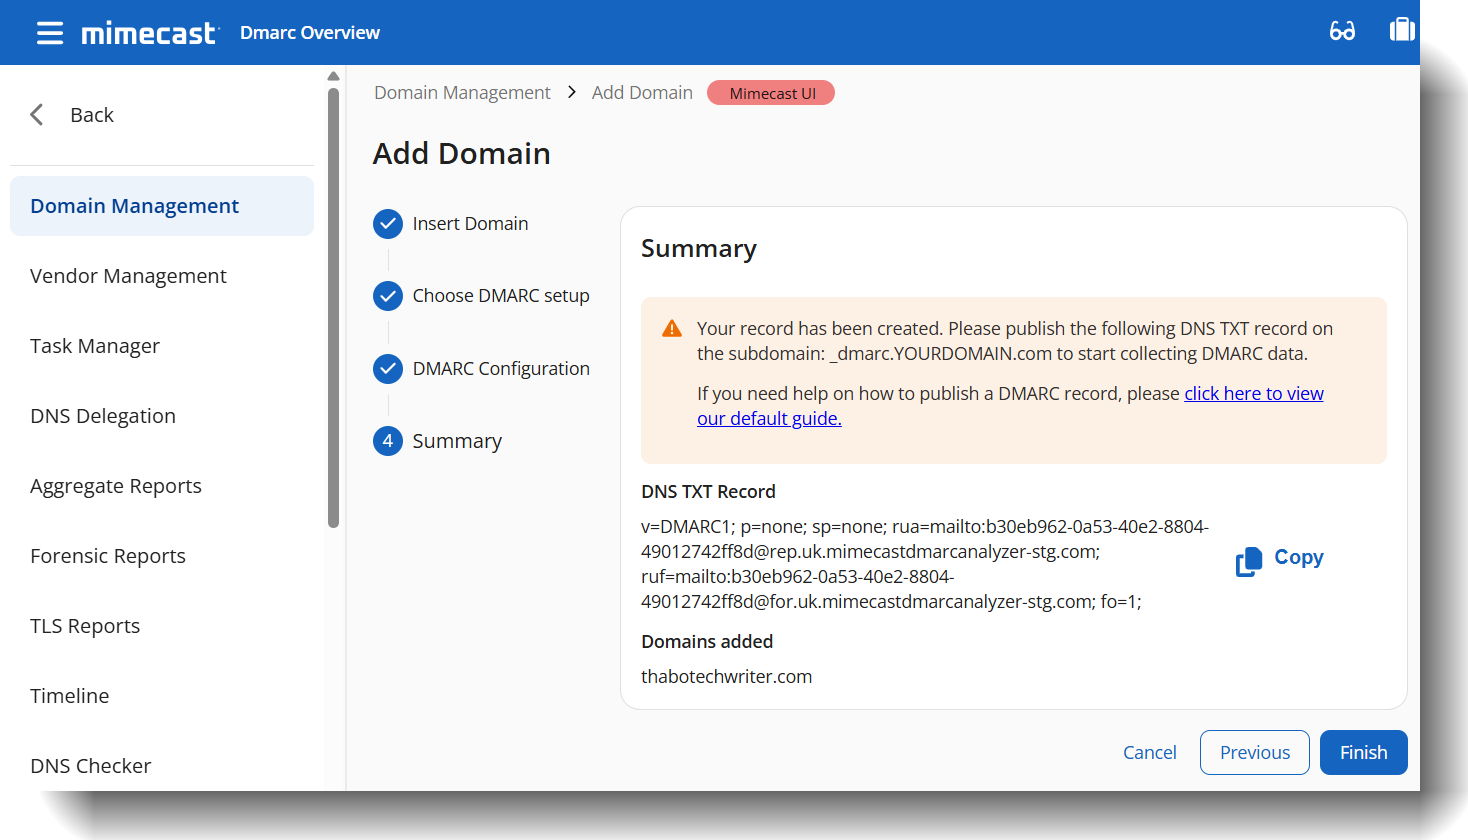The height and width of the screenshot is (840, 1468).
Task: Open the briefcase icon in header
Action: click(1402, 30)
